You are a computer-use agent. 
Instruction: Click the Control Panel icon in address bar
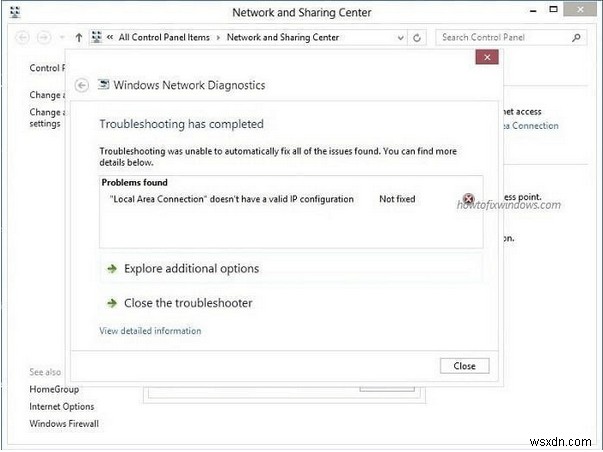[x=96, y=37]
